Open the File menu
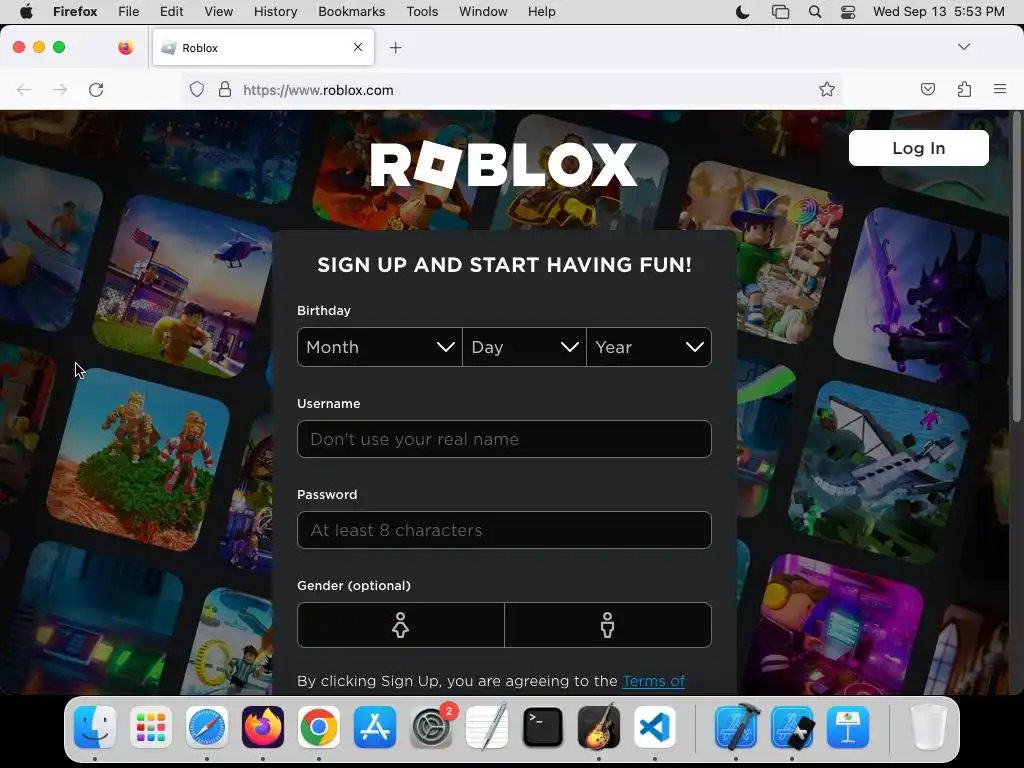Image resolution: width=1024 pixels, height=768 pixels. 129,12
